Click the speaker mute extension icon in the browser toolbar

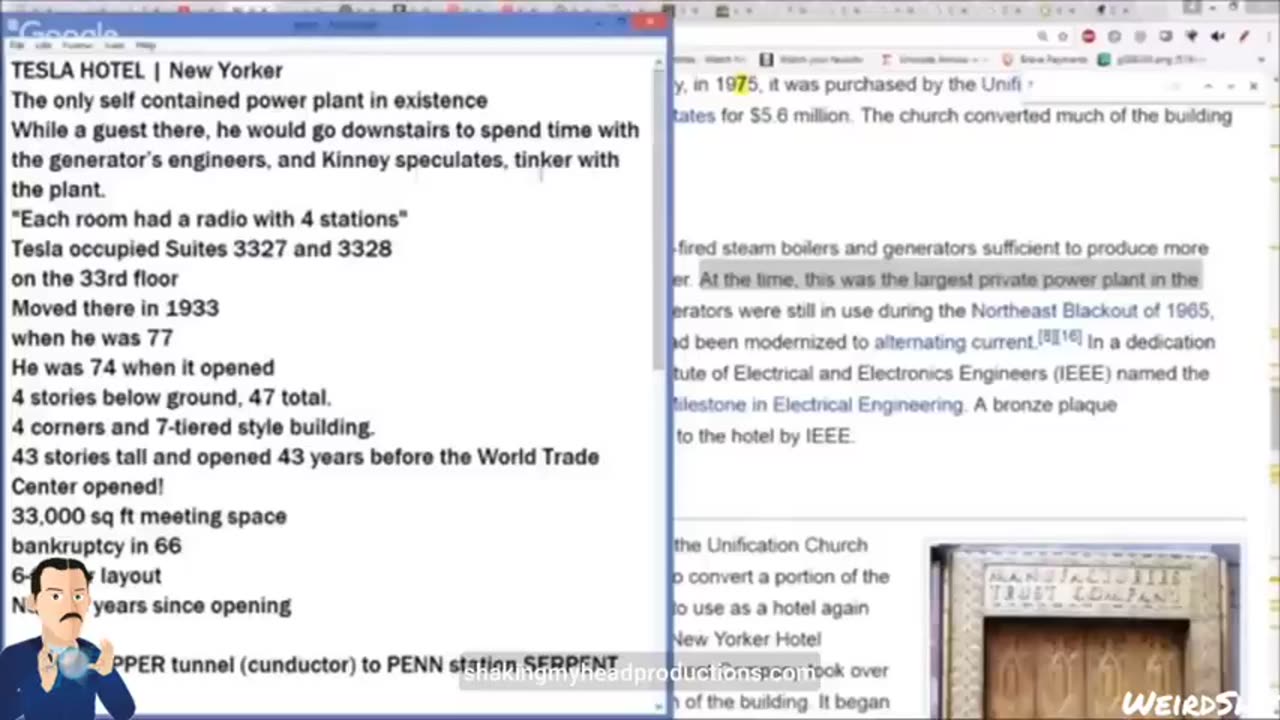pyautogui.click(x=1217, y=37)
